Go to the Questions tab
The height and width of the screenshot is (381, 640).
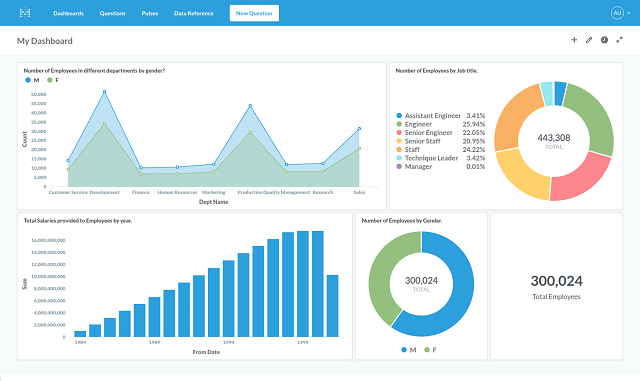(113, 13)
